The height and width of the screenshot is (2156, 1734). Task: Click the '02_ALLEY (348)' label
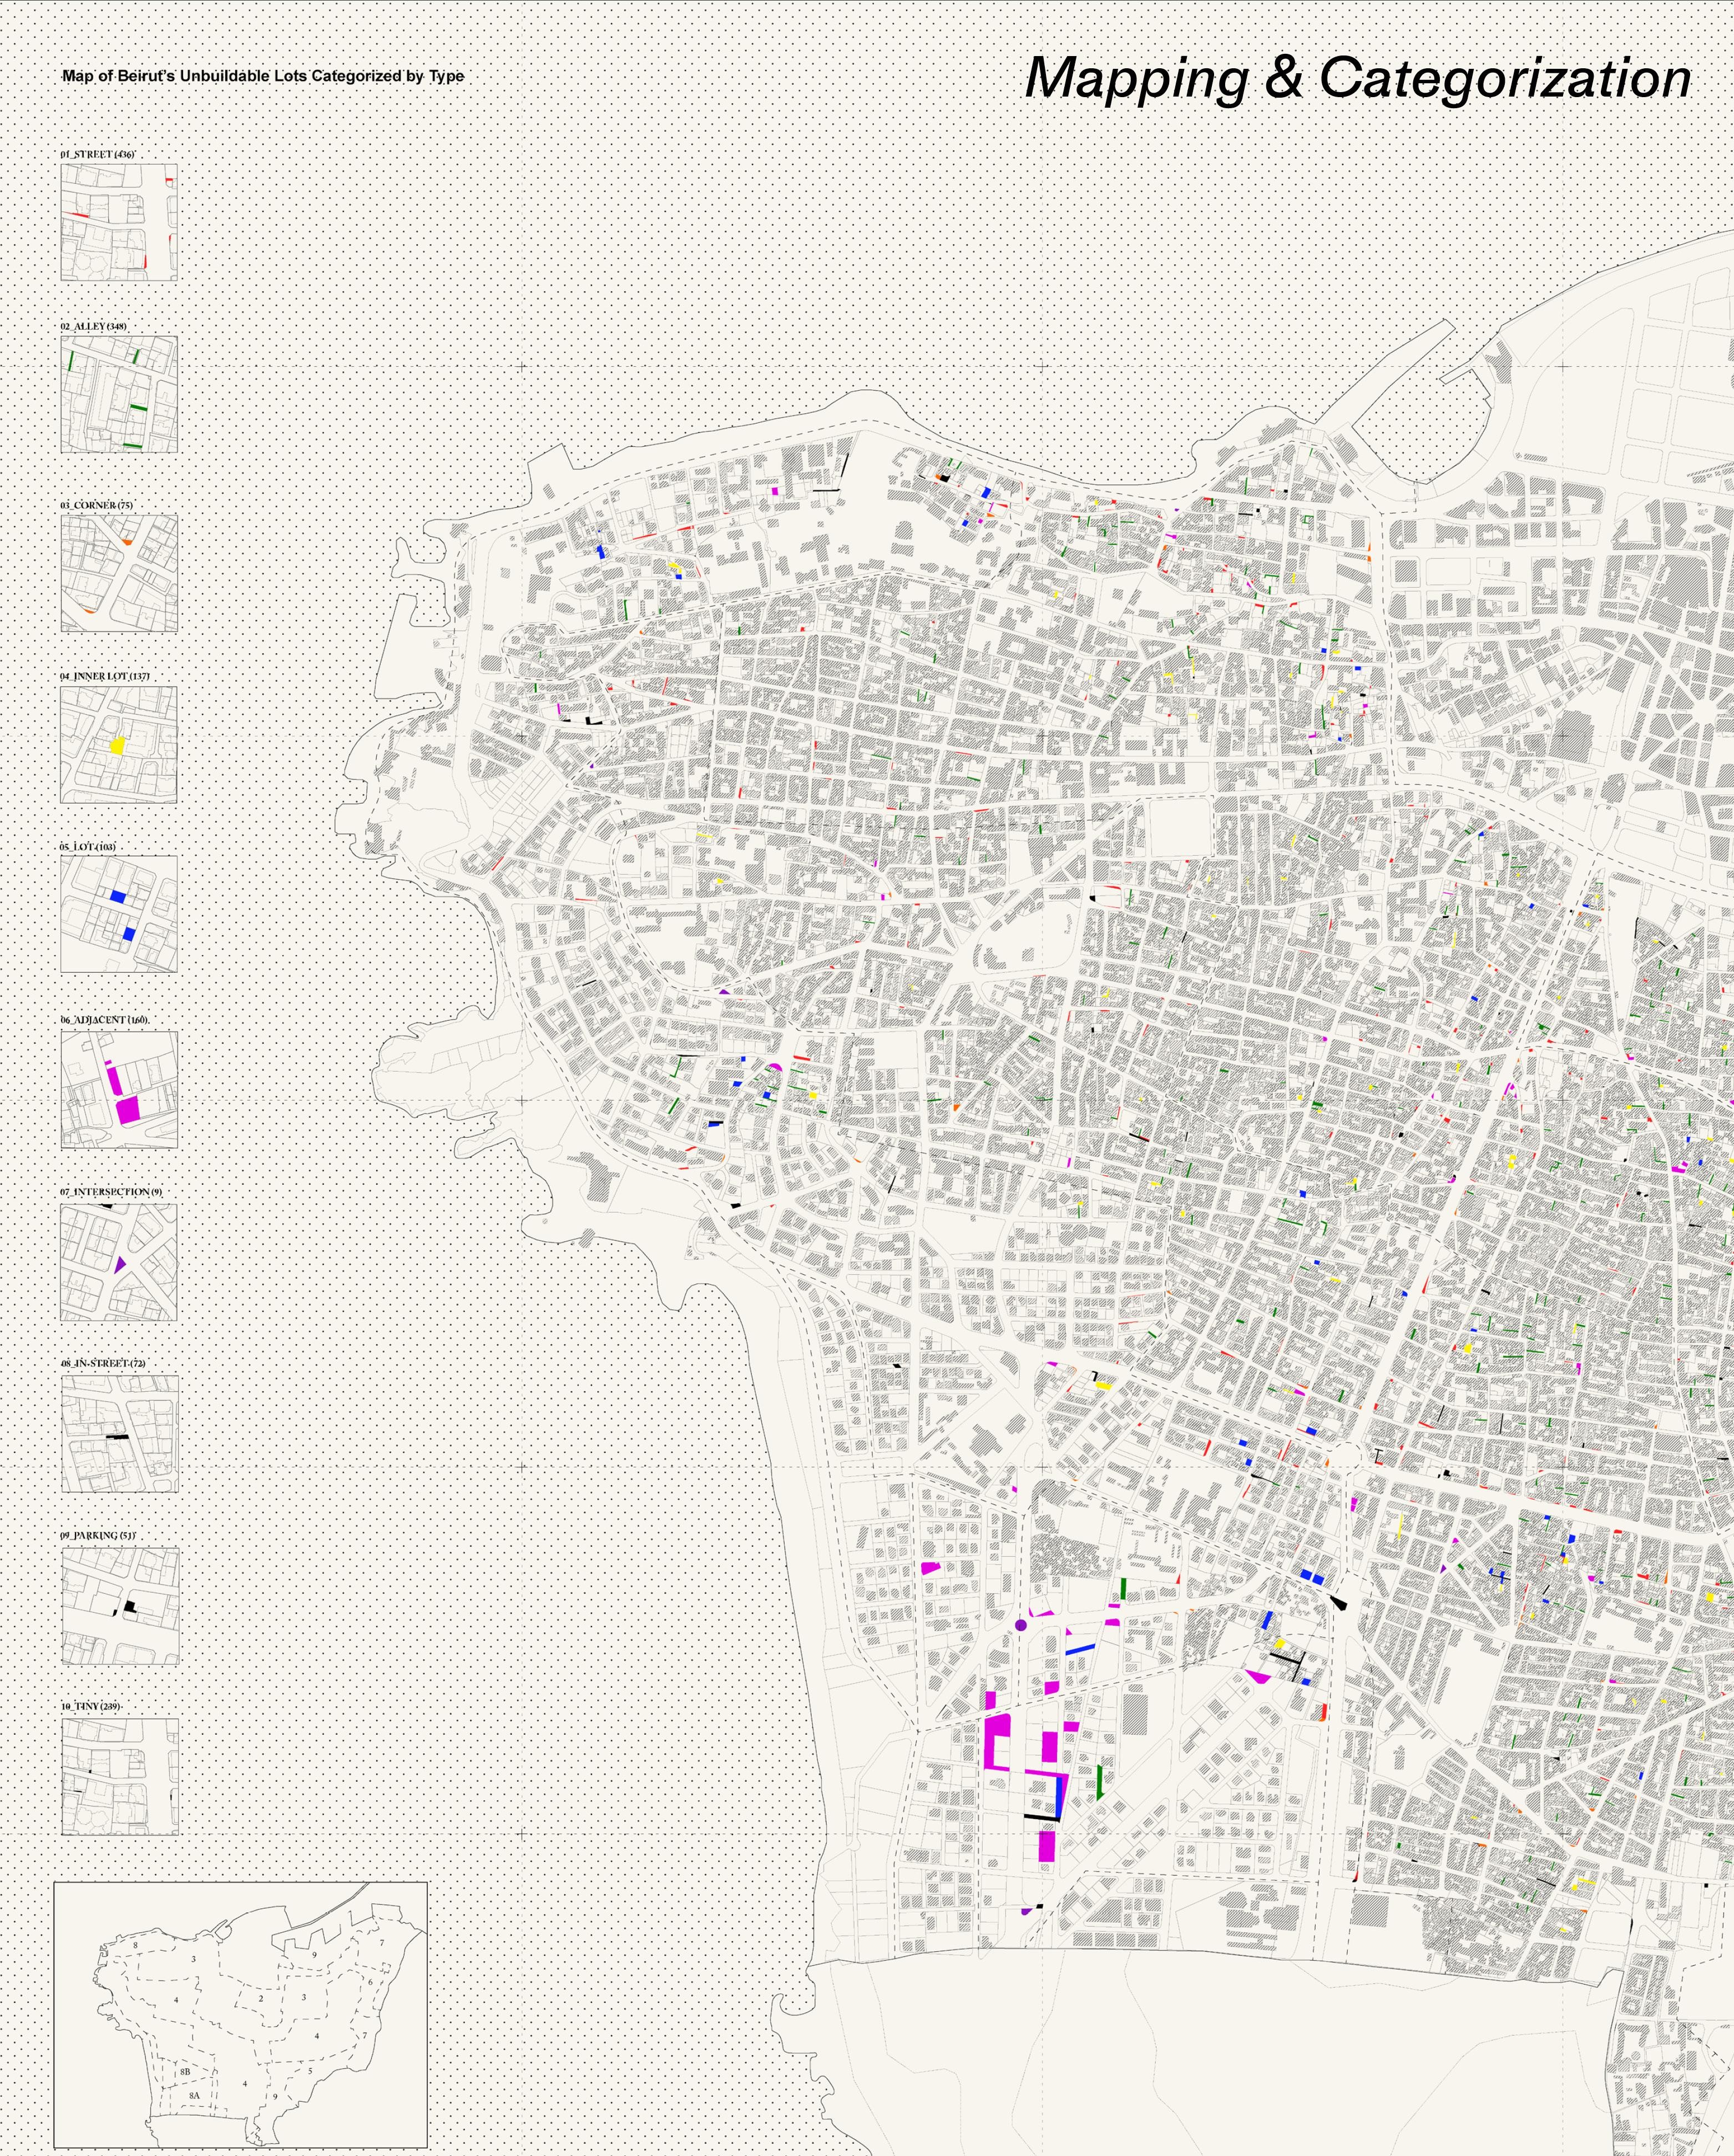pyautogui.click(x=93, y=327)
